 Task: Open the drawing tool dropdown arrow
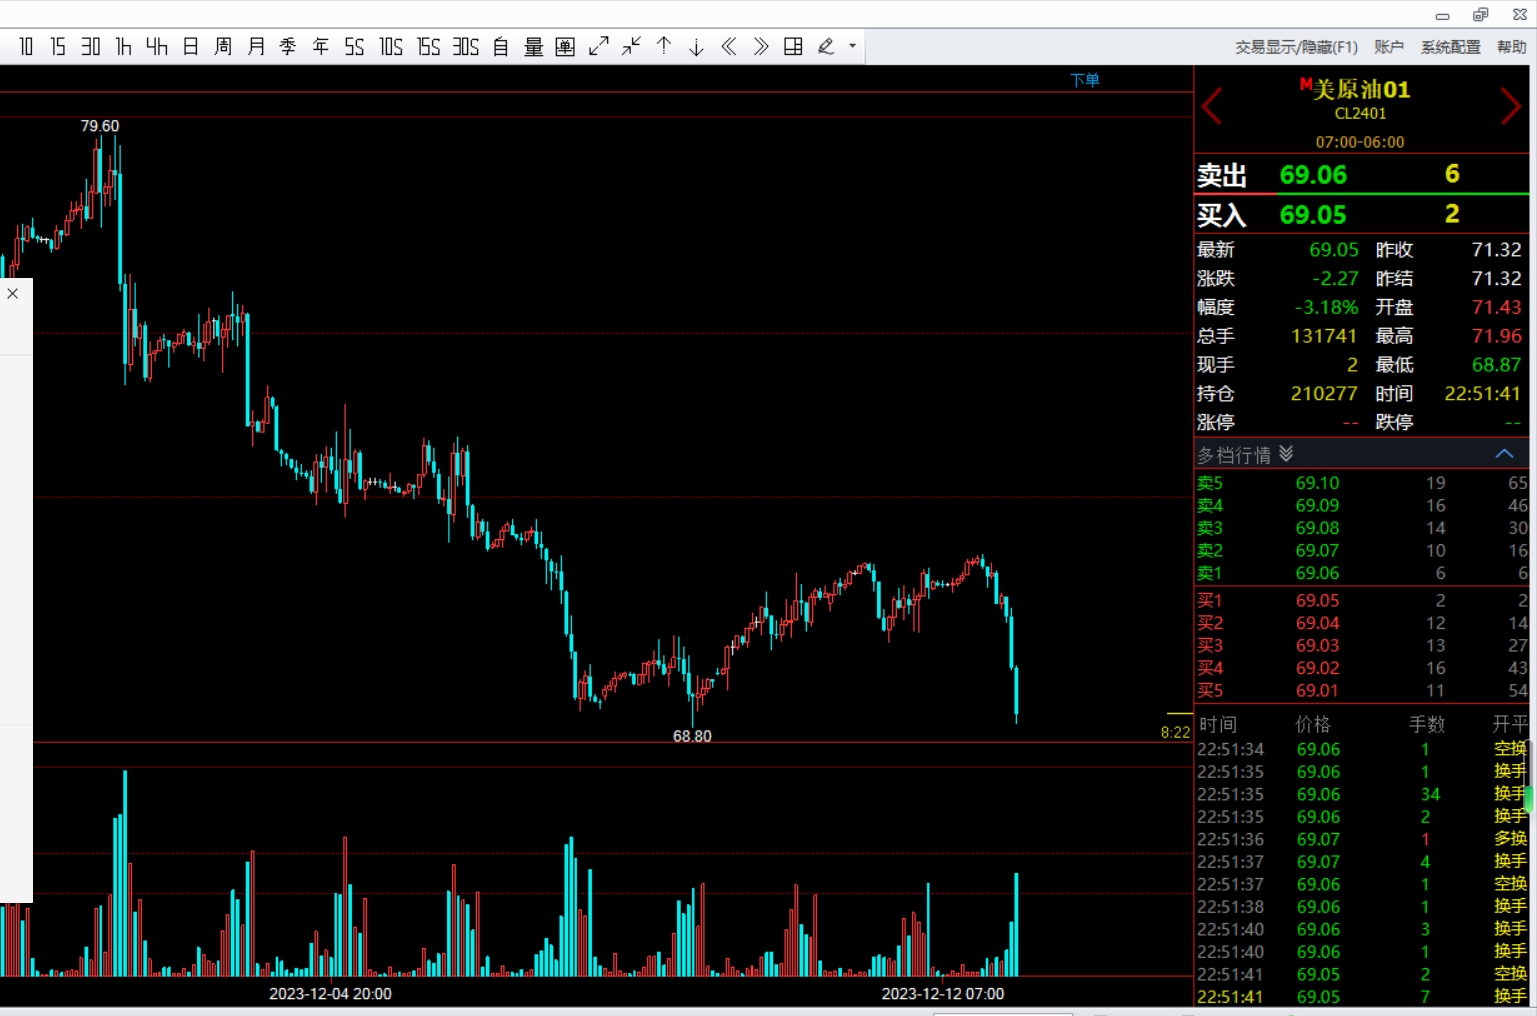click(852, 47)
